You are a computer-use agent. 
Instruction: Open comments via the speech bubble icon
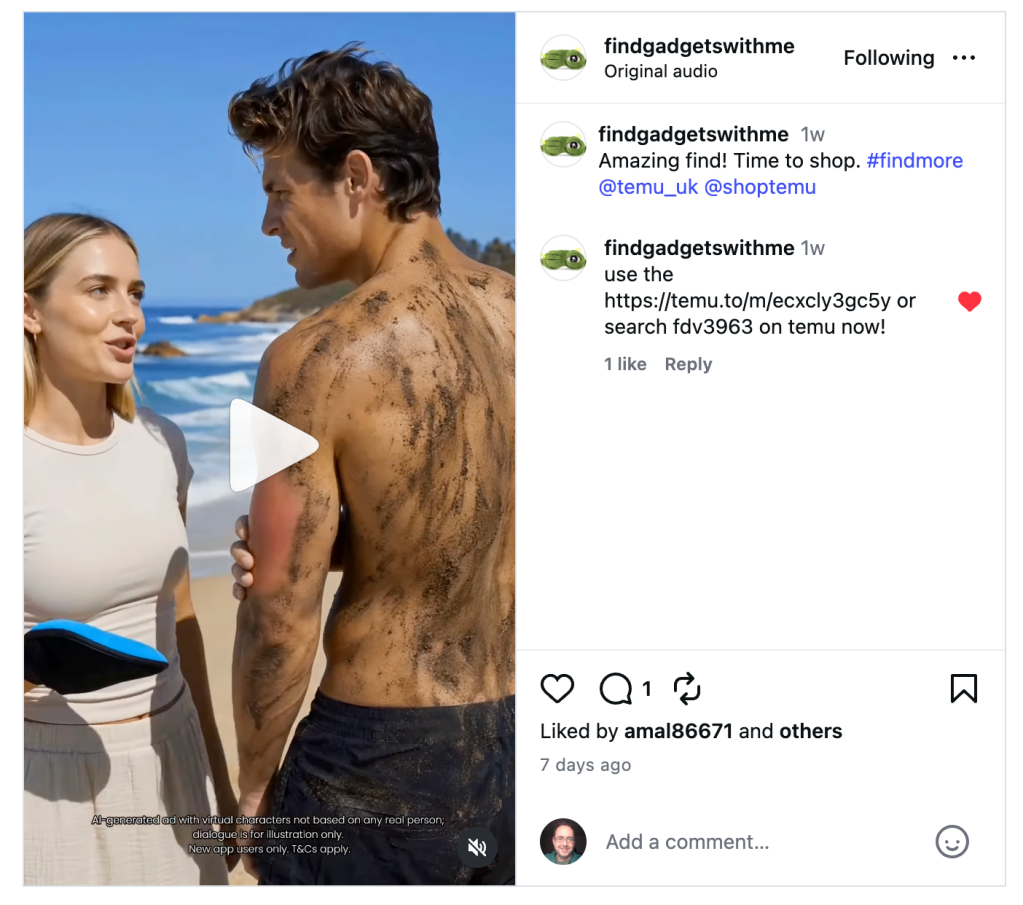point(615,688)
